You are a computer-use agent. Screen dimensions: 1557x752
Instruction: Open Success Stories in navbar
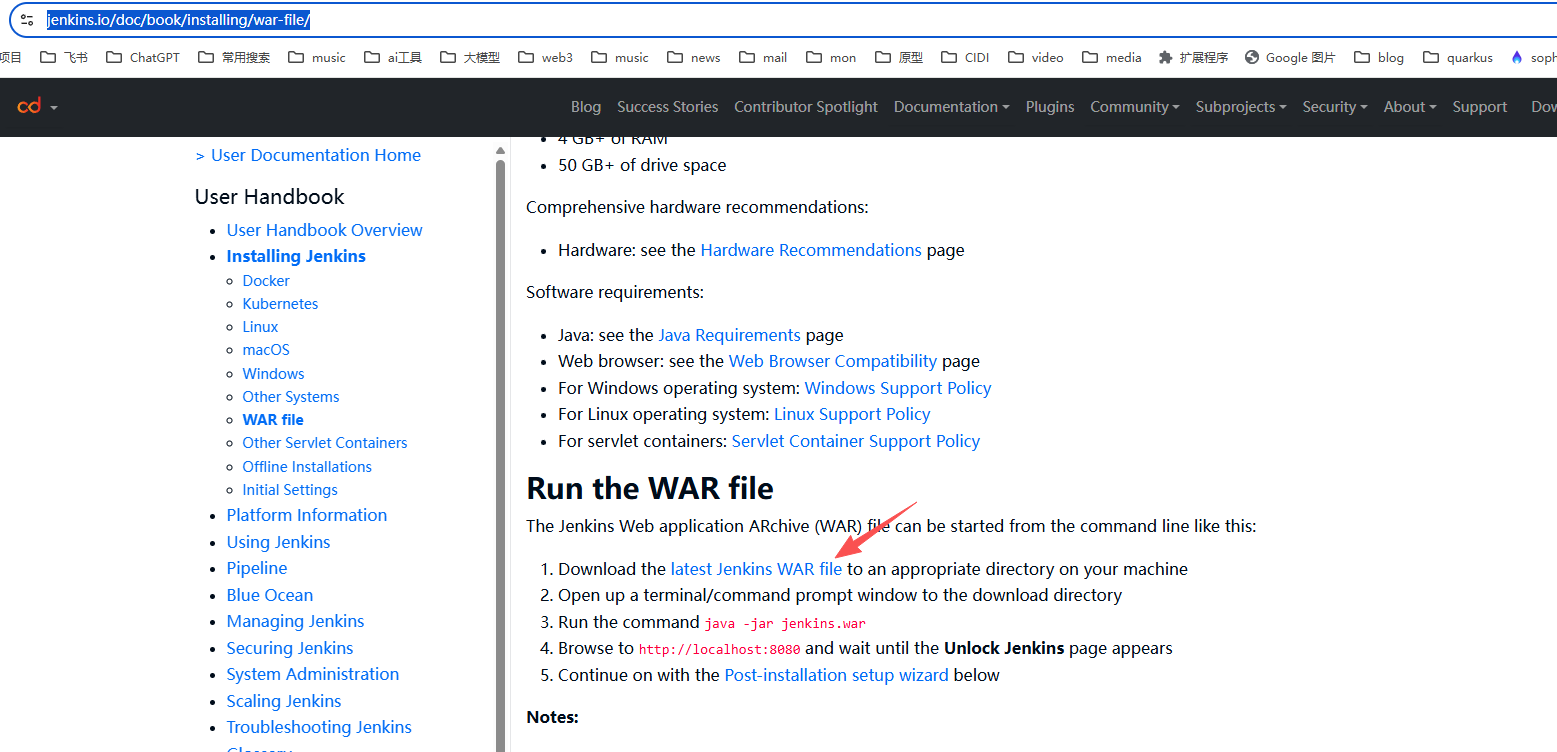668,107
